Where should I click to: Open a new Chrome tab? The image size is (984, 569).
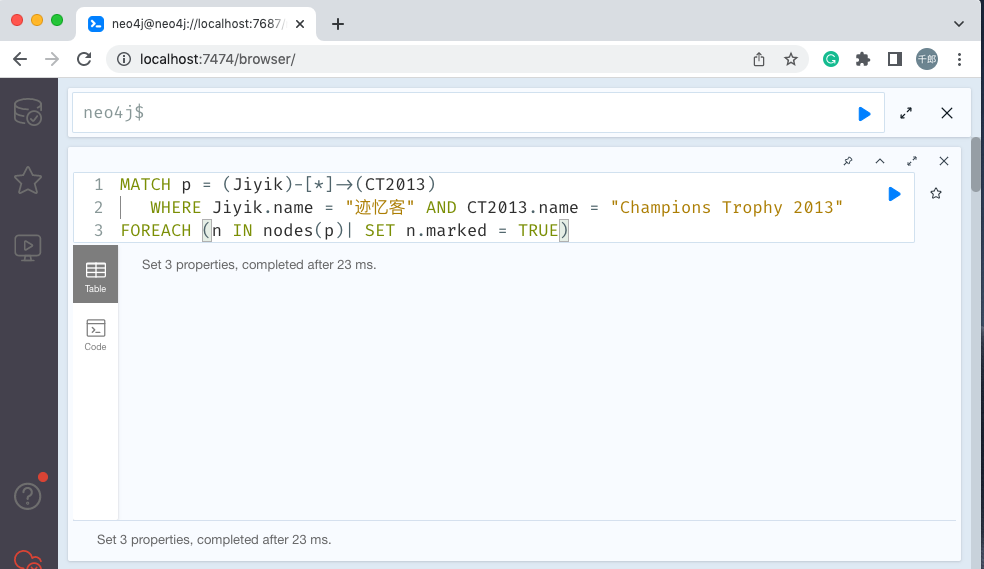pos(338,24)
